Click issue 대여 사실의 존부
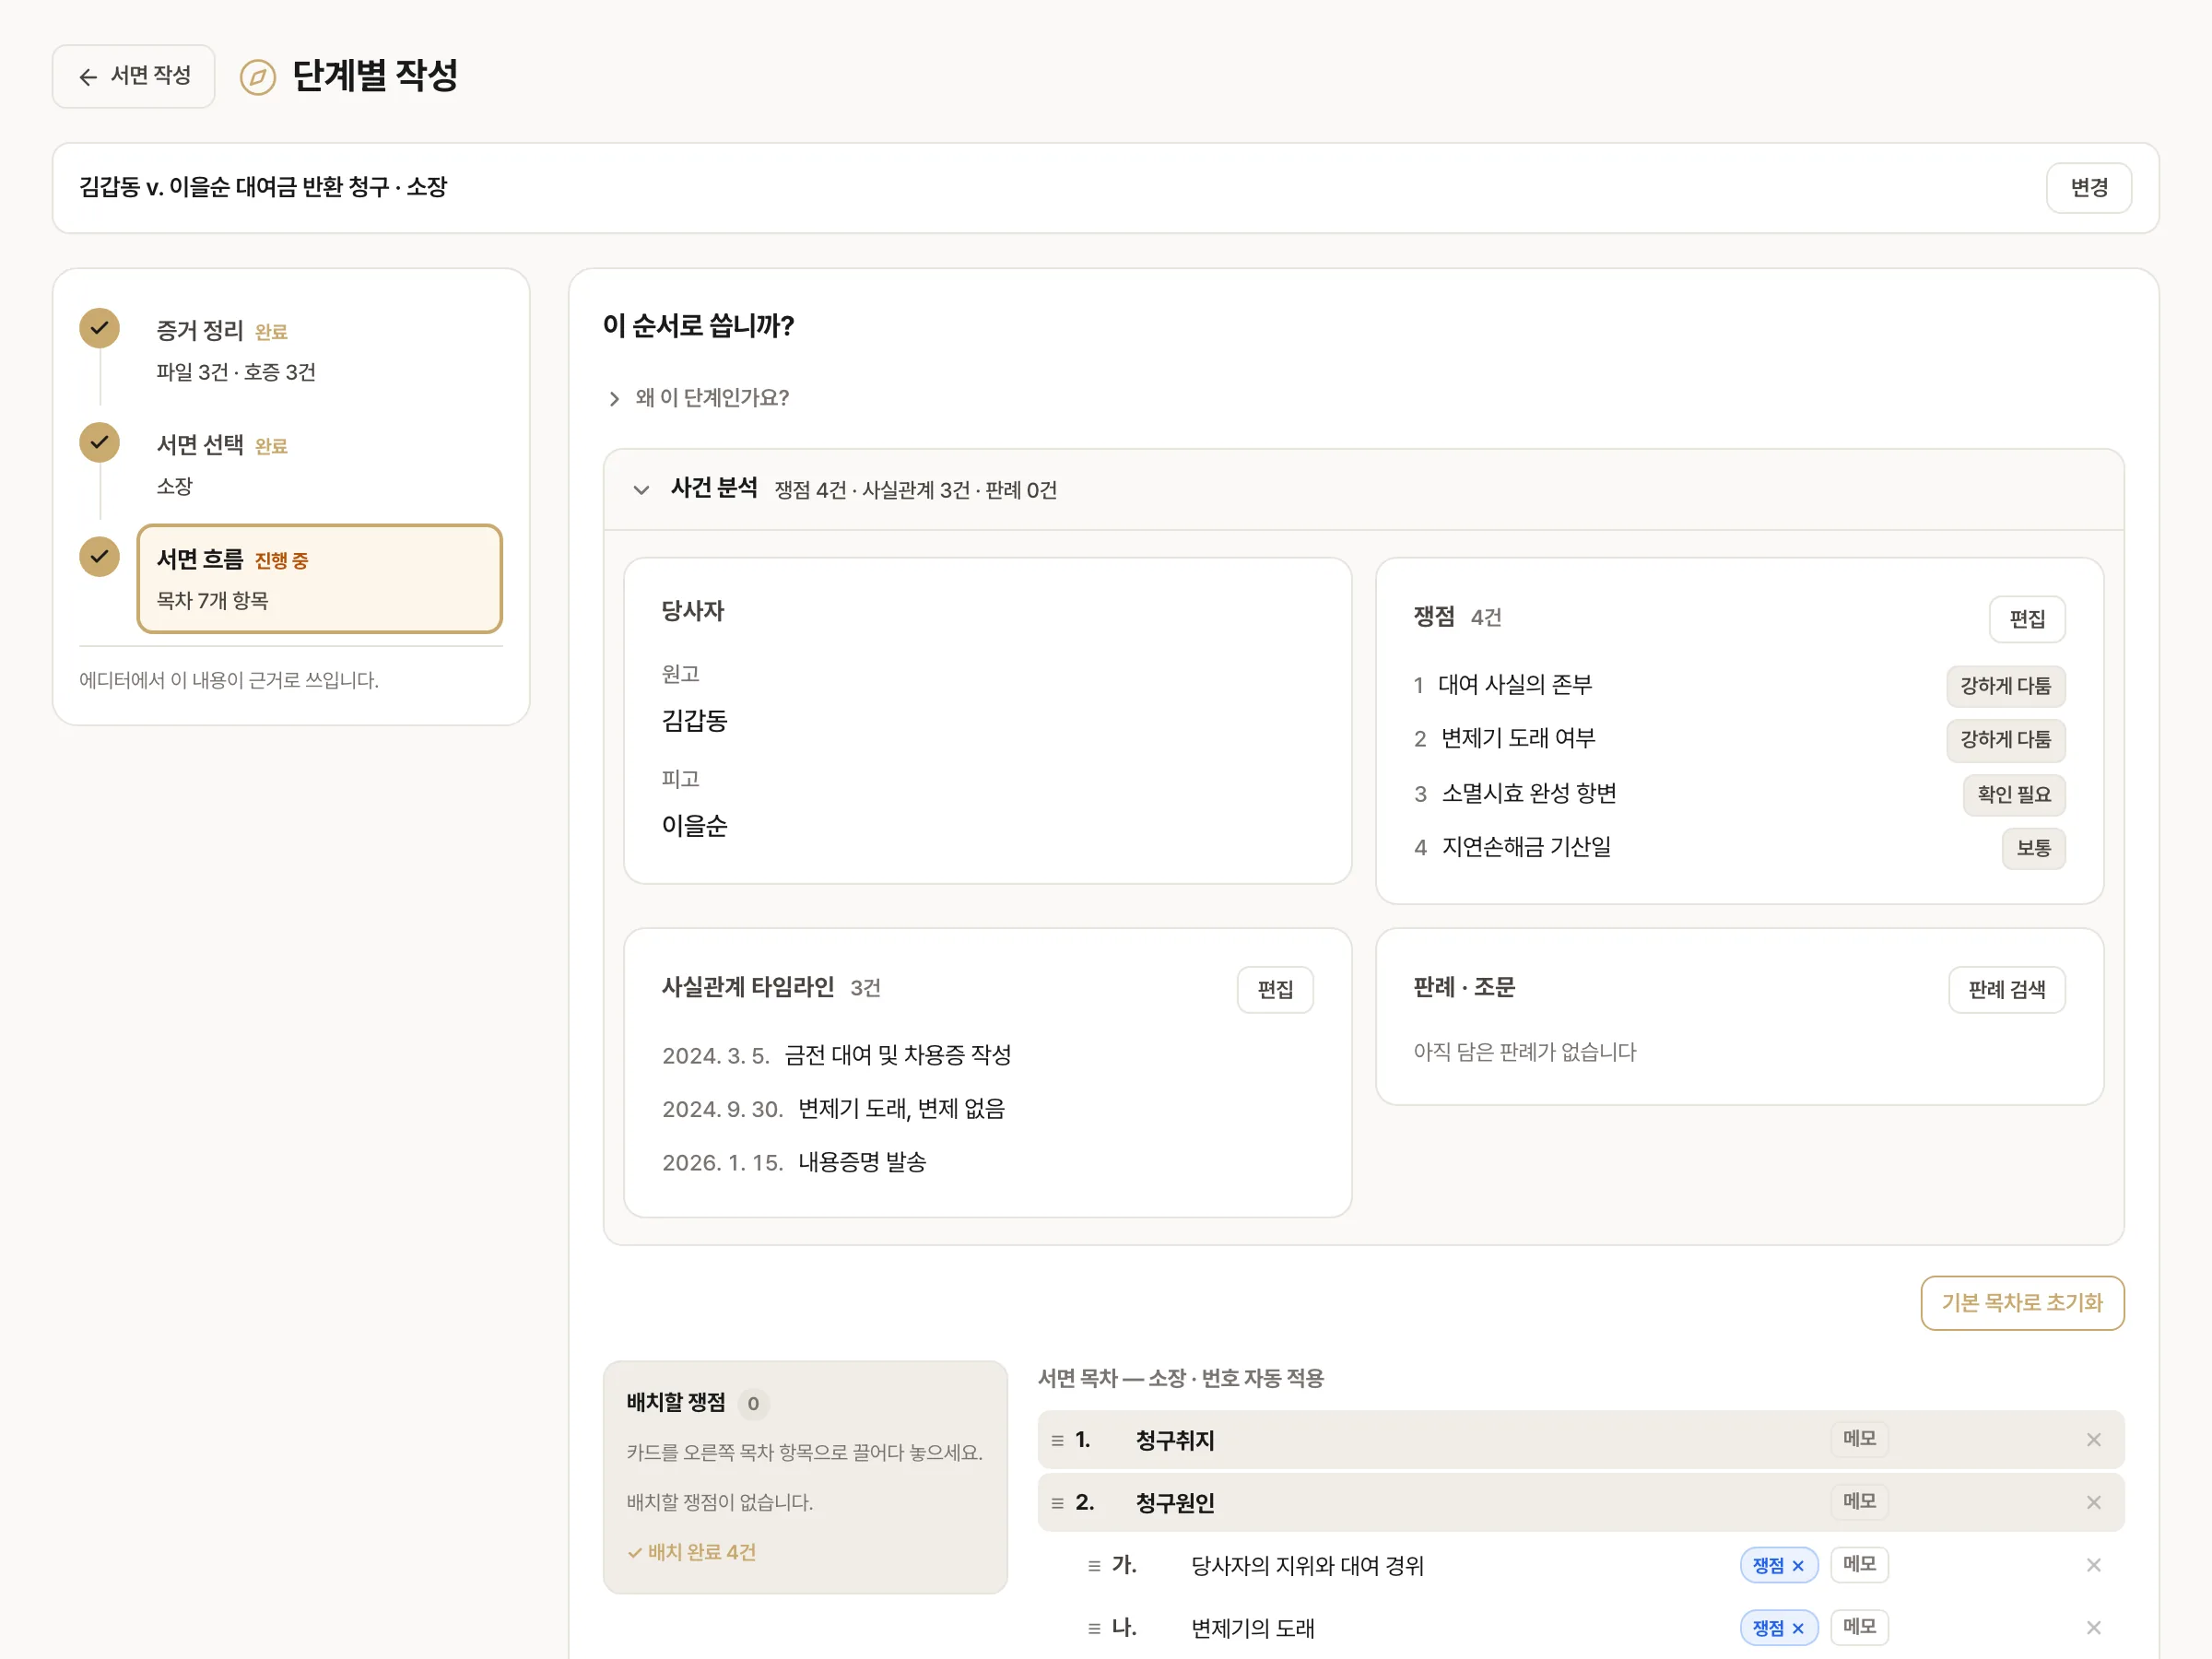This screenshot has height=1659, width=2212. coord(1514,685)
